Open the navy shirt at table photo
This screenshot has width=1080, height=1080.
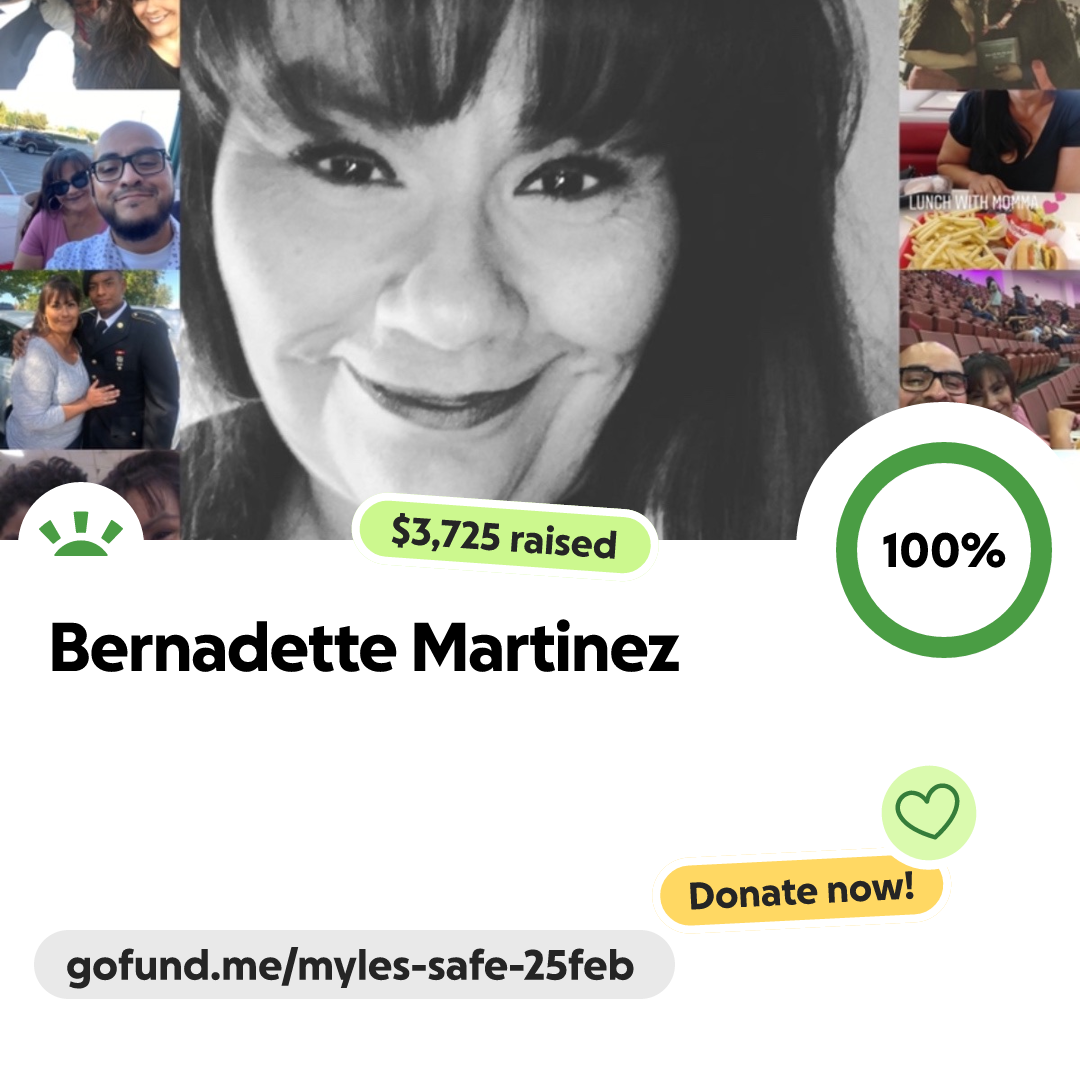pos(989,141)
